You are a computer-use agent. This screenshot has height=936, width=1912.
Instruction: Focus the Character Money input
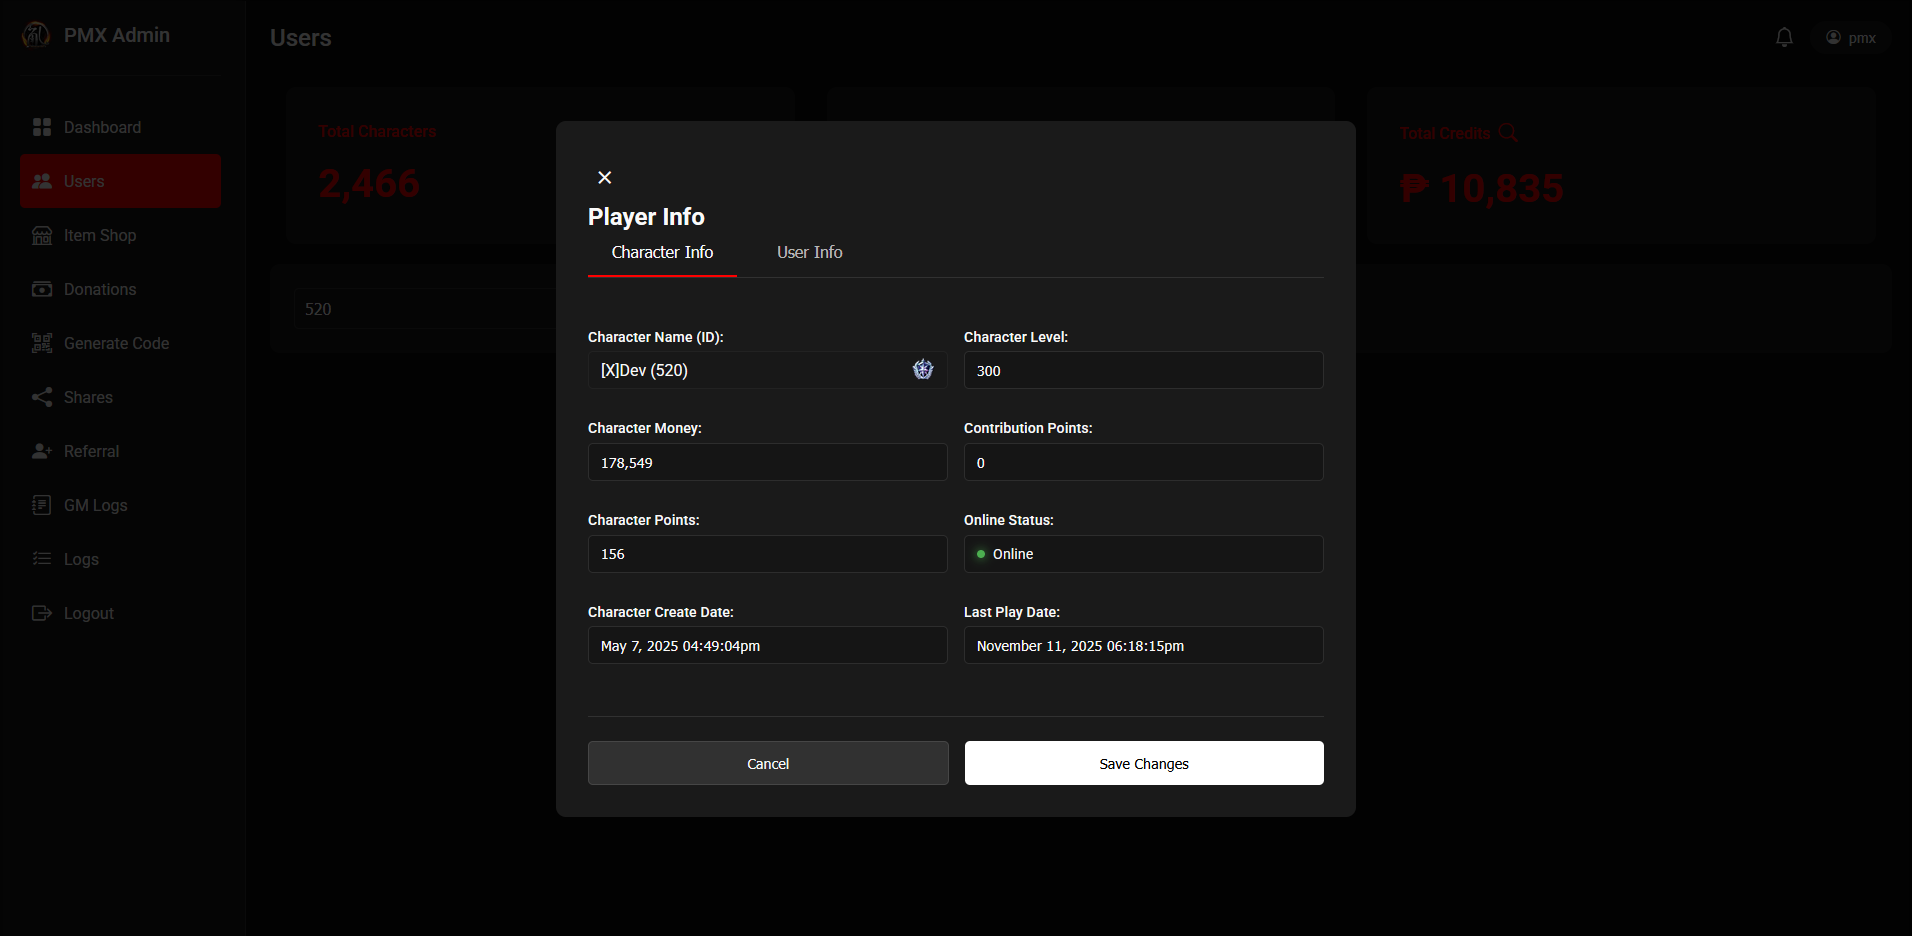(x=767, y=462)
